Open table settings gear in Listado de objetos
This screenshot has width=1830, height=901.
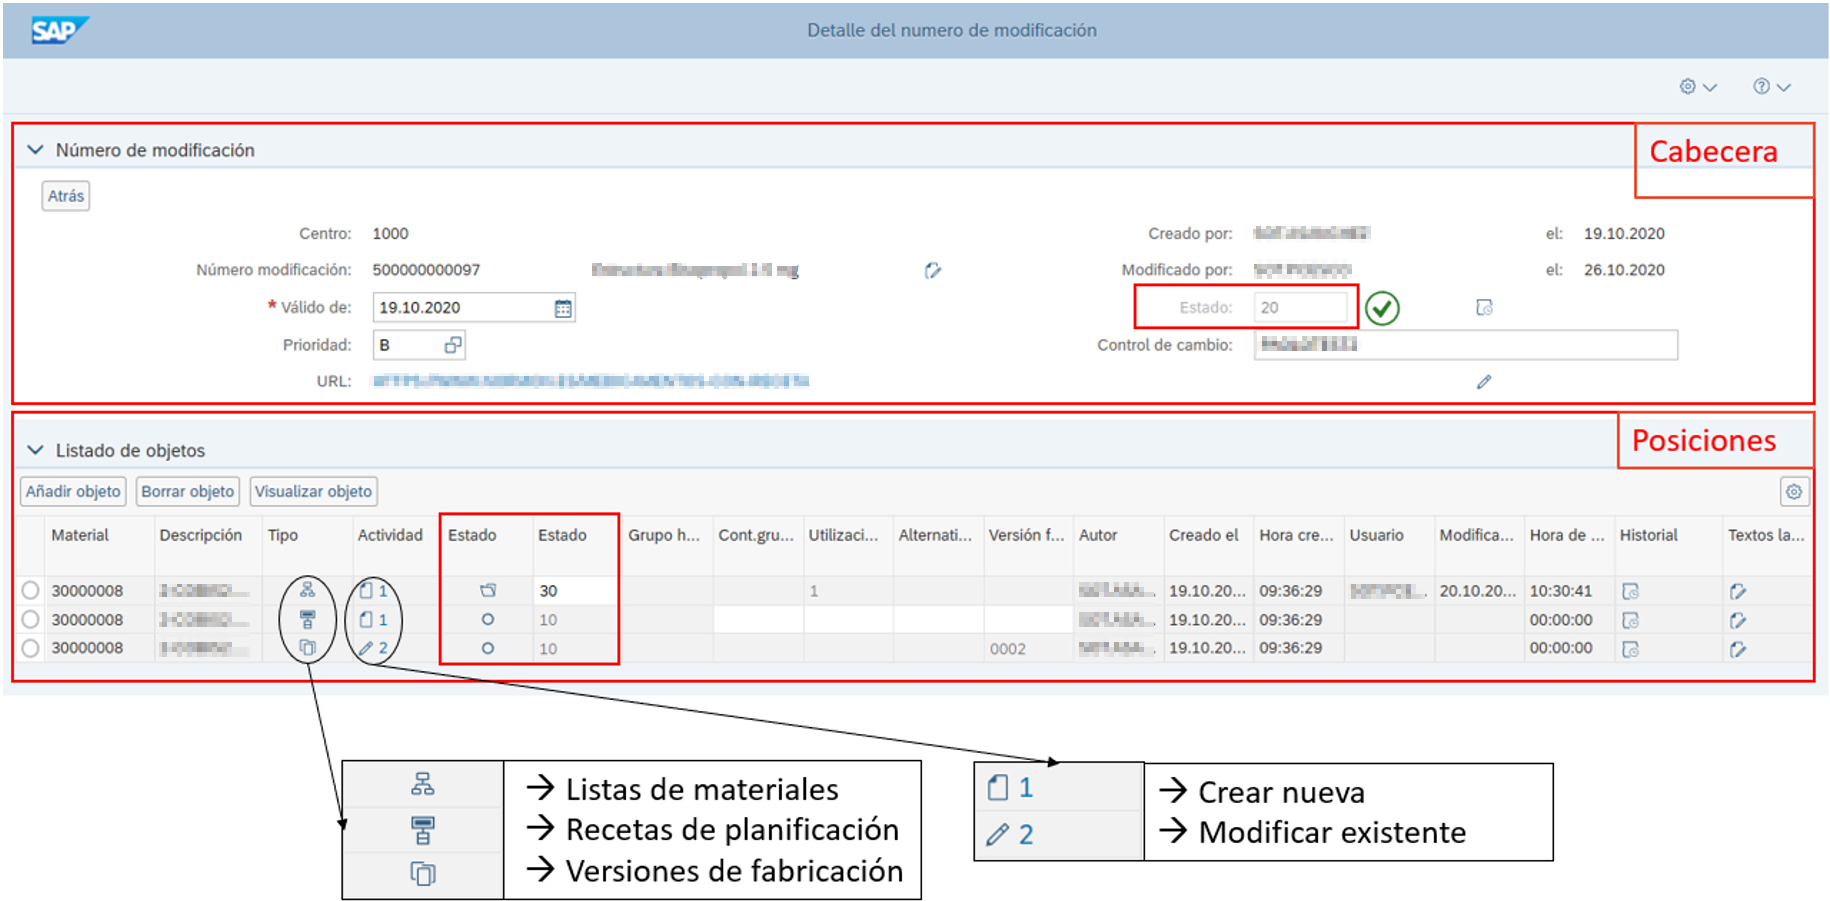[1794, 492]
